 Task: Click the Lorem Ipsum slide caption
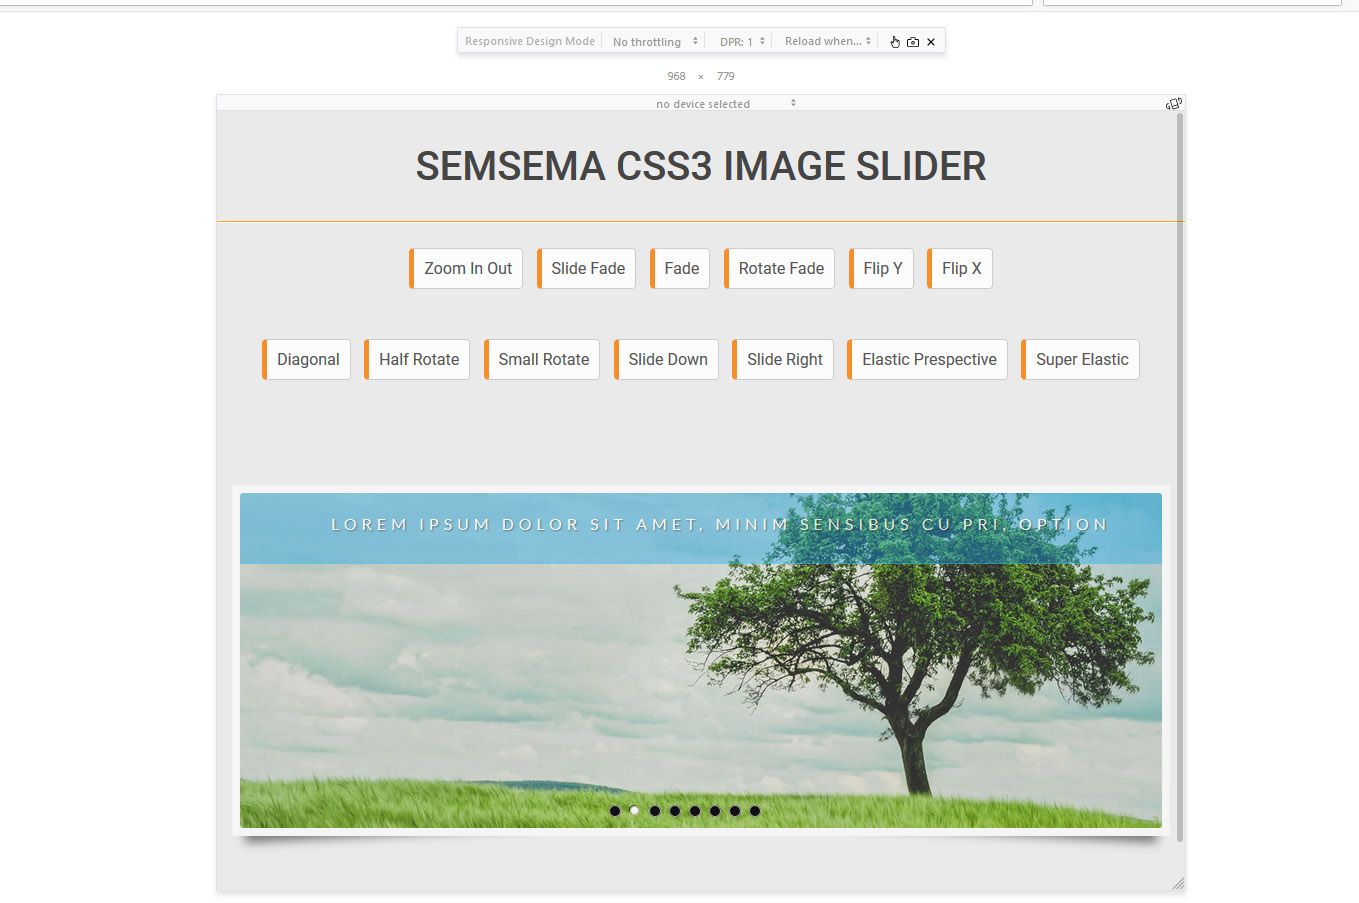[x=720, y=524]
